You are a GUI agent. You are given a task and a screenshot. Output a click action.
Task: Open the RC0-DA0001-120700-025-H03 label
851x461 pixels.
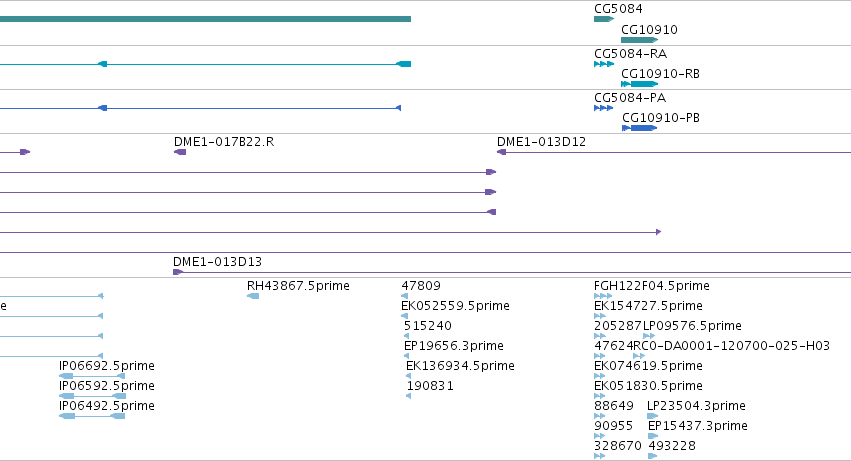pos(732,346)
